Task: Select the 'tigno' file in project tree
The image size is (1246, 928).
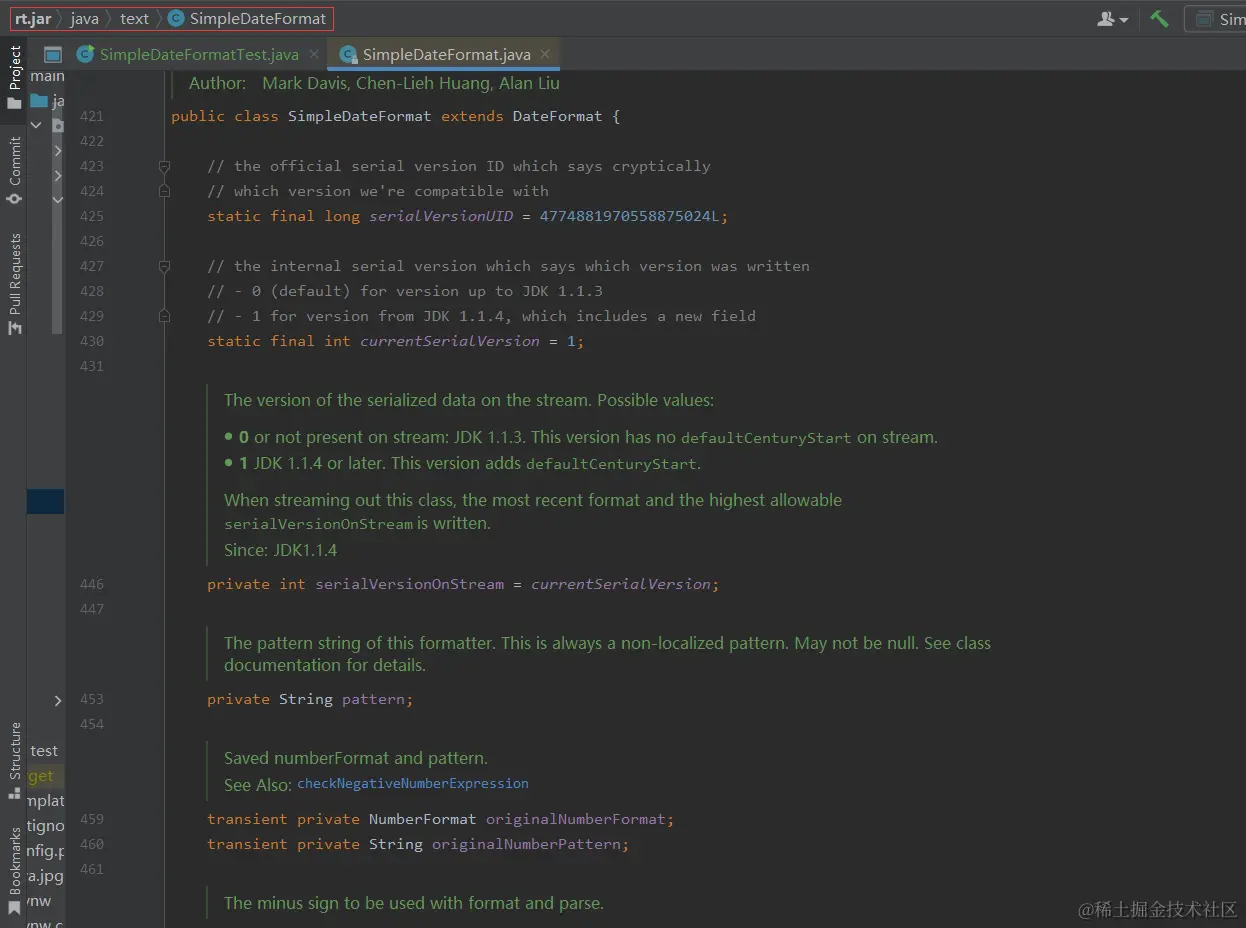Action: point(46,826)
